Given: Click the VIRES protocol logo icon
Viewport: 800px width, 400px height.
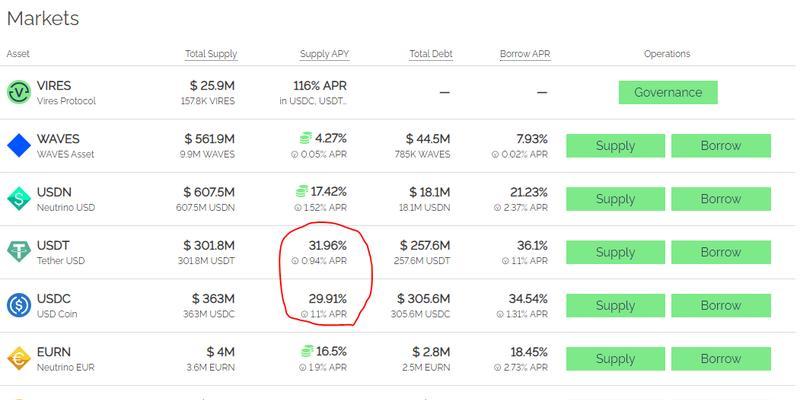Looking at the screenshot, I should coord(19,92).
